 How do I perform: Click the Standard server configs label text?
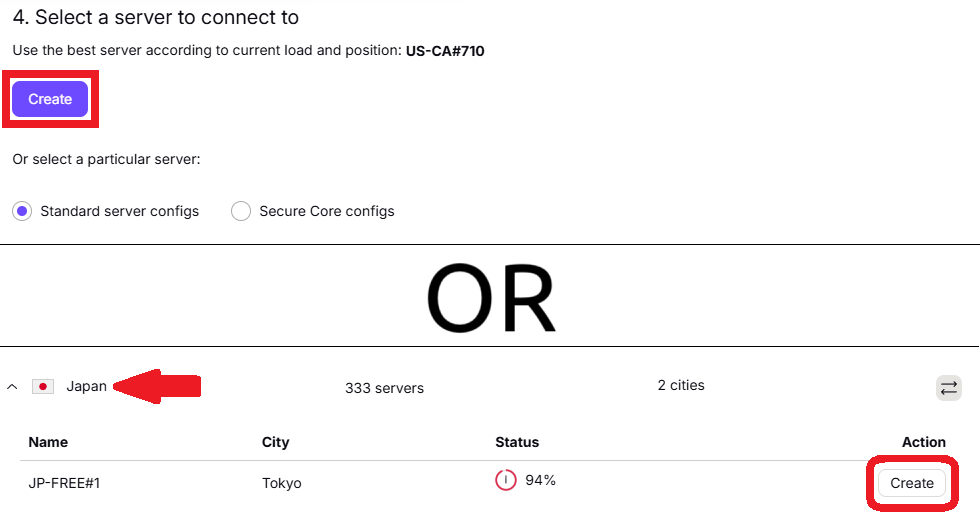pos(119,211)
